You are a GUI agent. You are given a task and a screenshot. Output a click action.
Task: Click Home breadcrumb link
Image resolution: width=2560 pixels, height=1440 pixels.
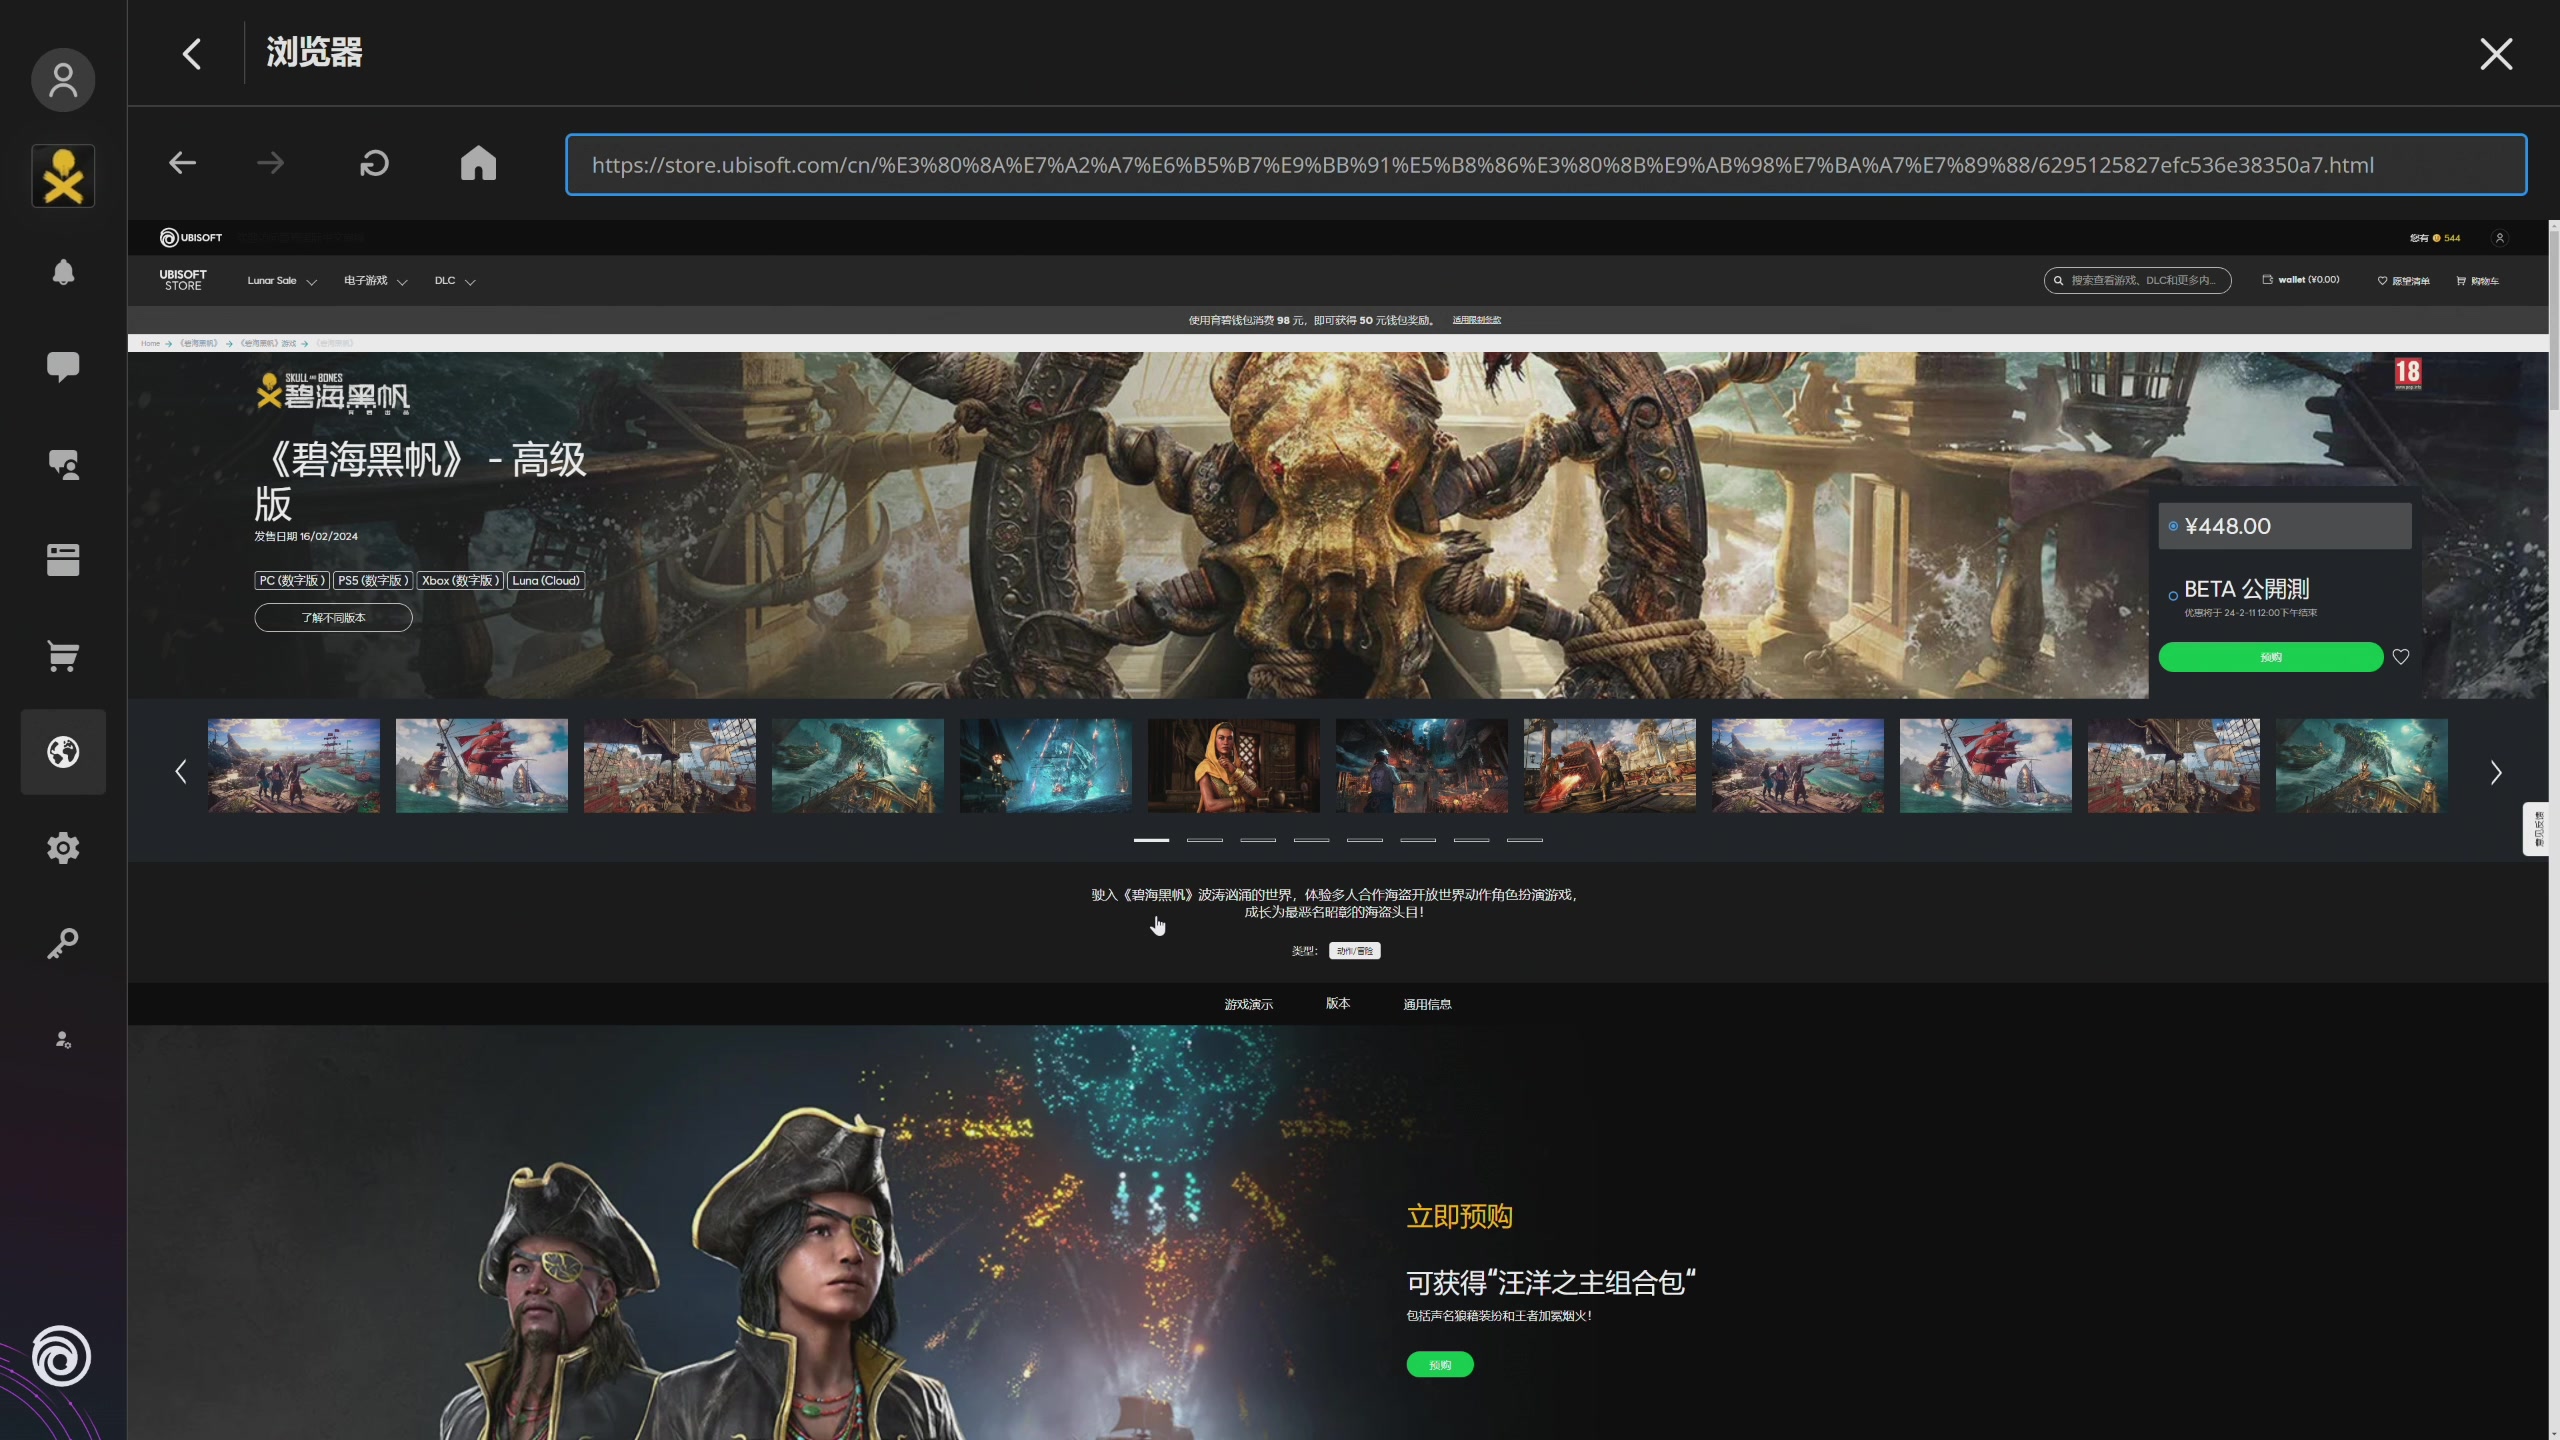coord(150,343)
